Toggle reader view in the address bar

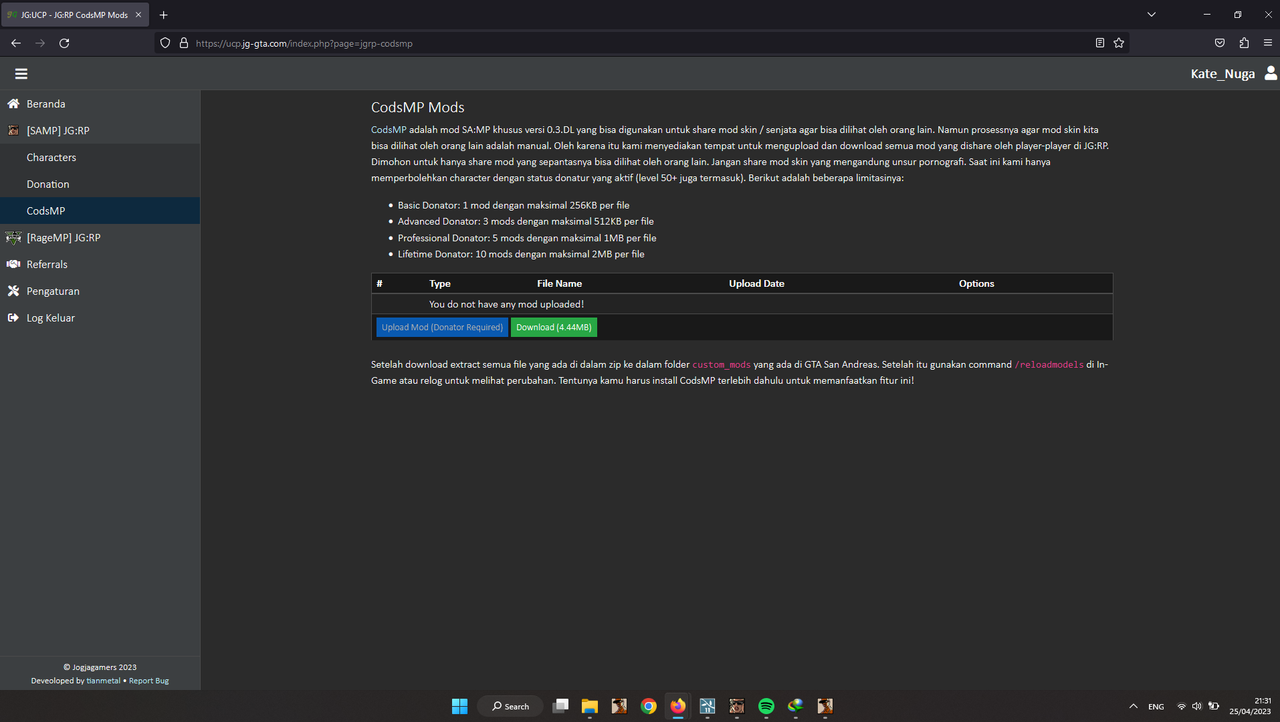[x=1100, y=43]
